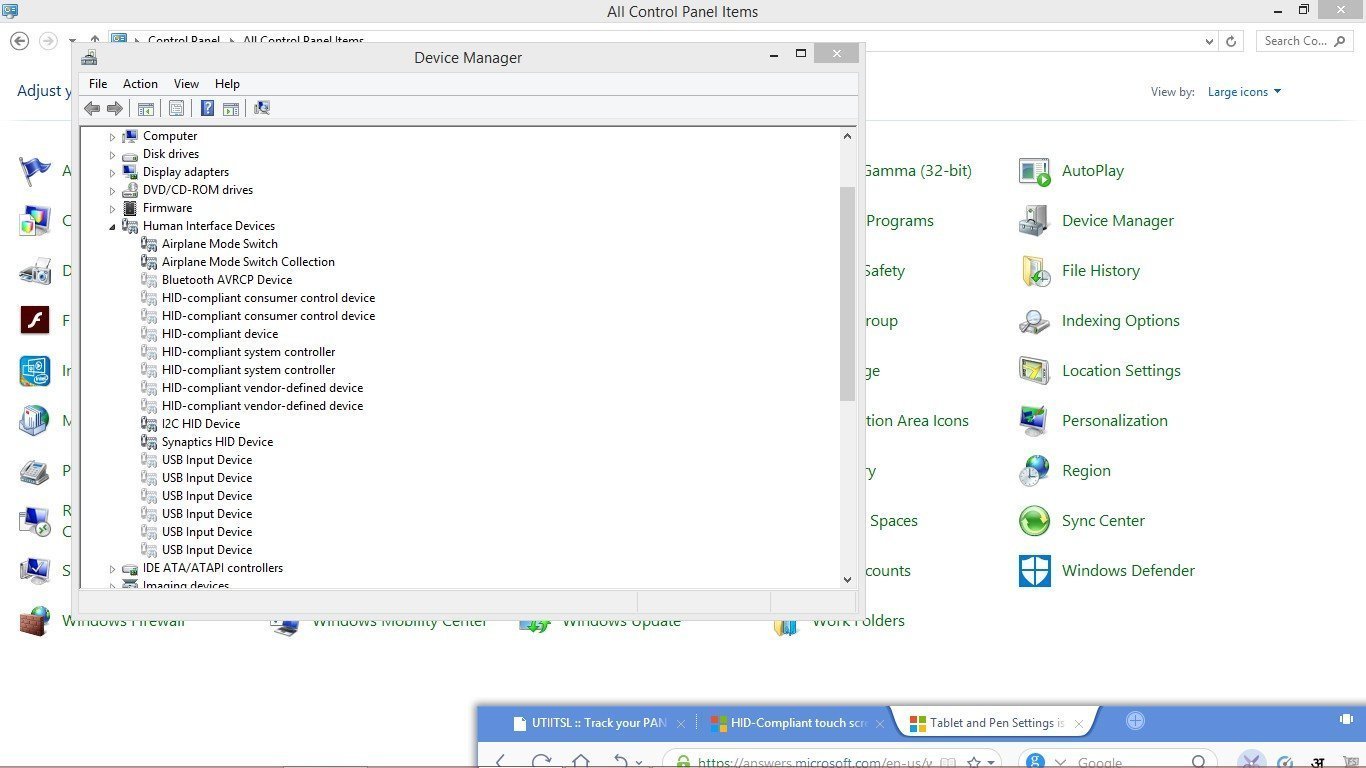The image size is (1366, 768).
Task: Open the View menu
Action: point(186,84)
